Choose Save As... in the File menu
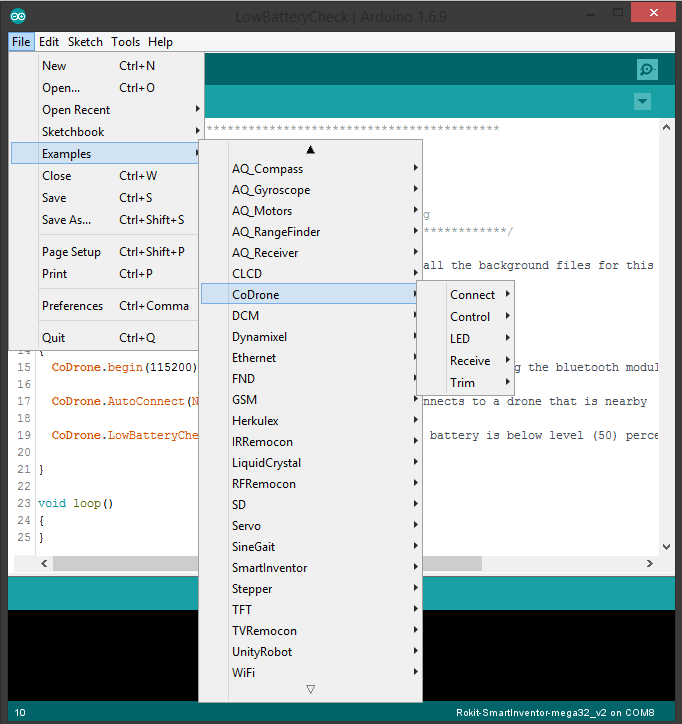The height and width of the screenshot is (724, 682). [105, 220]
